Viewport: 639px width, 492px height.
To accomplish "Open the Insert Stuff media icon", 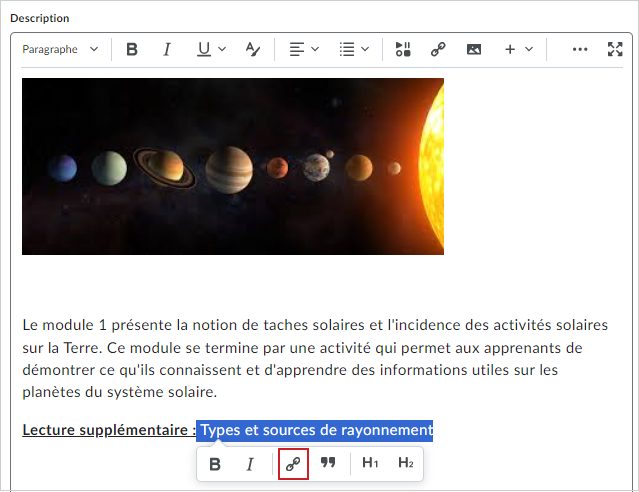I will coord(403,49).
